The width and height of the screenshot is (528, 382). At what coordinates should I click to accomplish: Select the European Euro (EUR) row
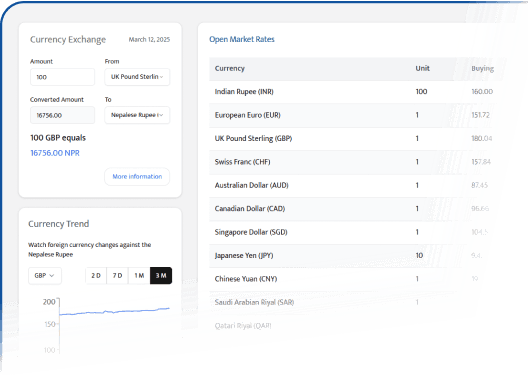click(x=355, y=115)
